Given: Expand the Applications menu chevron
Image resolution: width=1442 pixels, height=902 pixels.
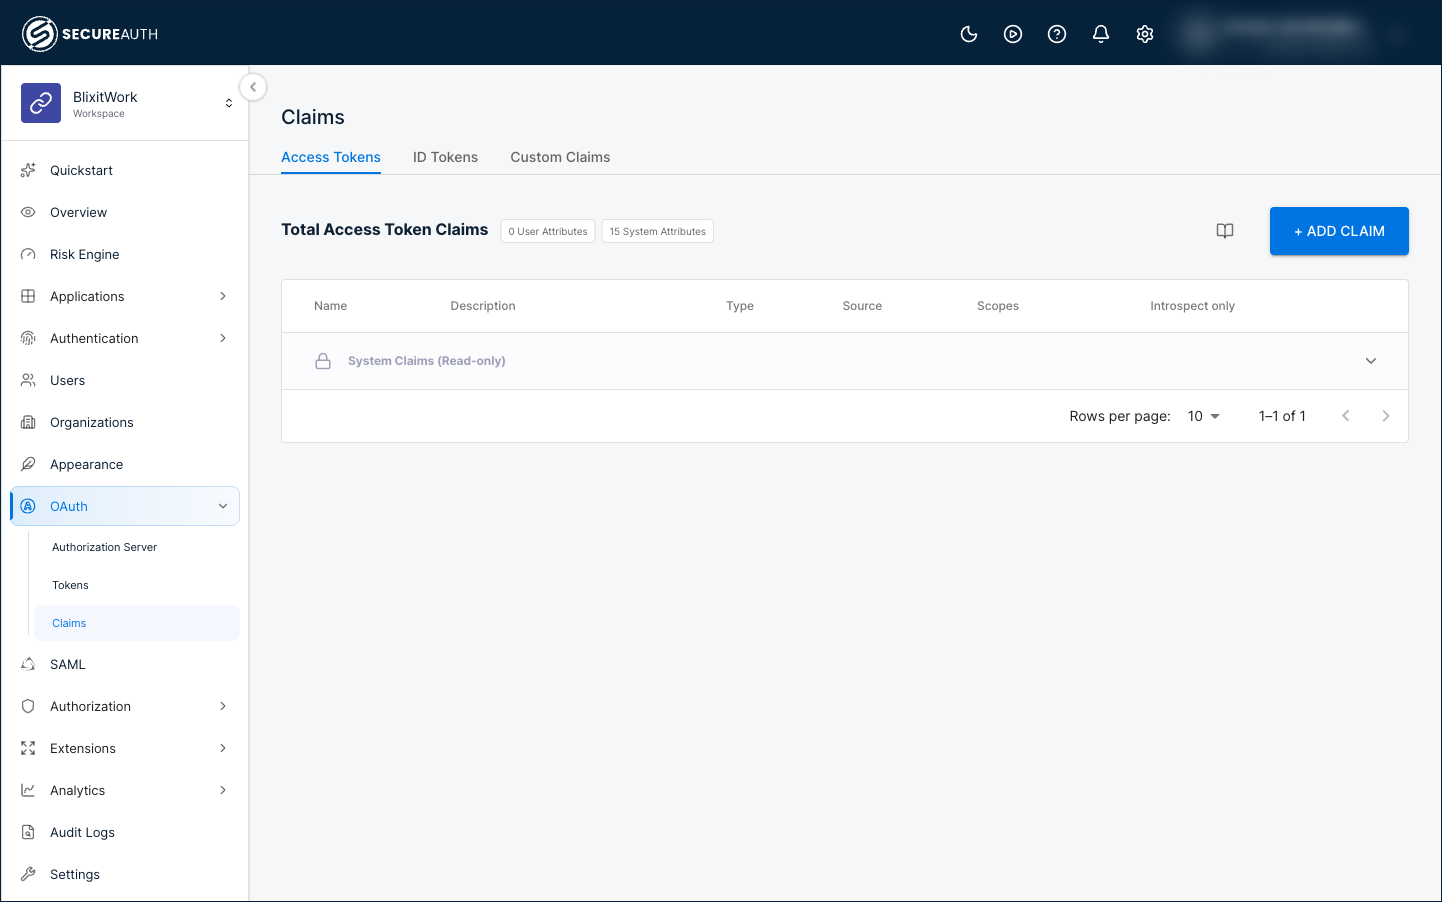Looking at the screenshot, I should pyautogui.click(x=223, y=296).
